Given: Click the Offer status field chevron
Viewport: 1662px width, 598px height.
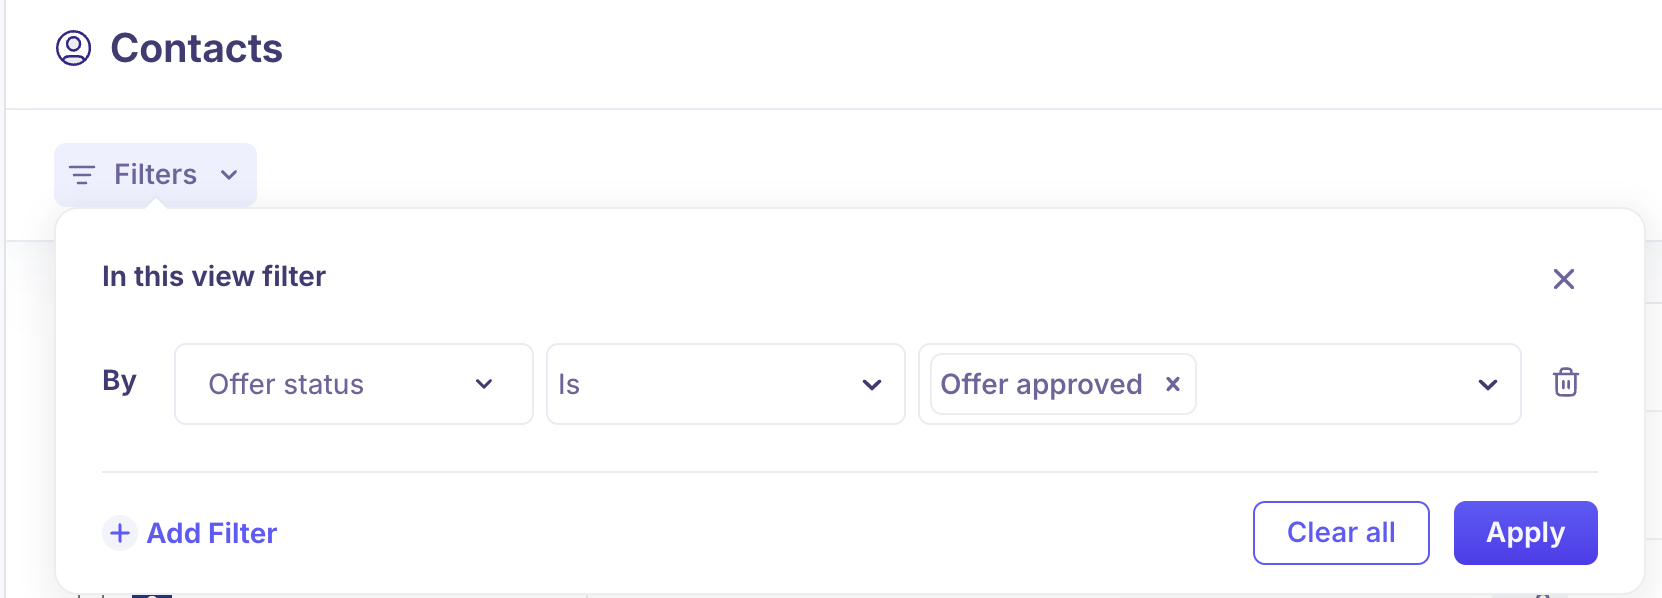Looking at the screenshot, I should [x=484, y=384].
